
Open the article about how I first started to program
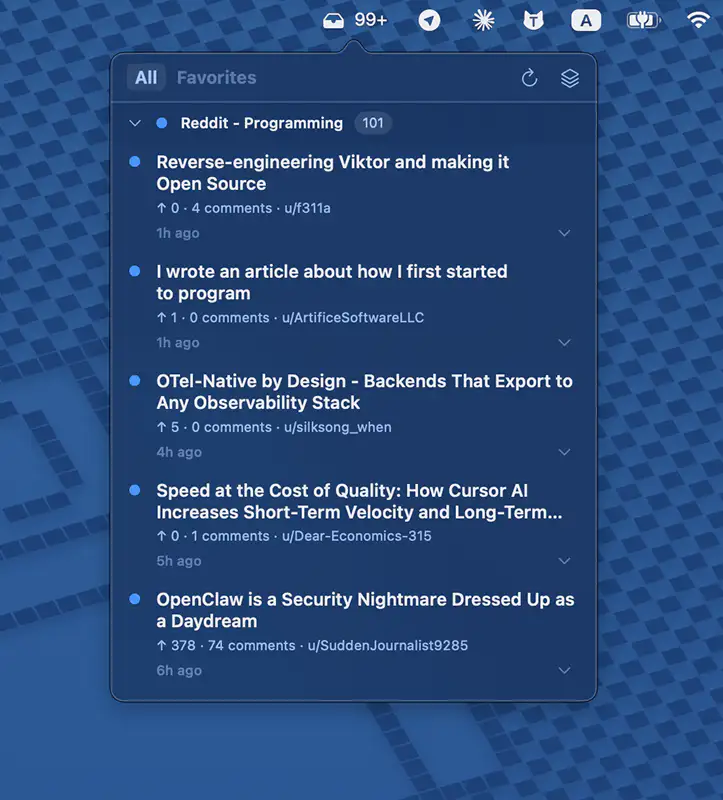pyautogui.click(x=332, y=282)
